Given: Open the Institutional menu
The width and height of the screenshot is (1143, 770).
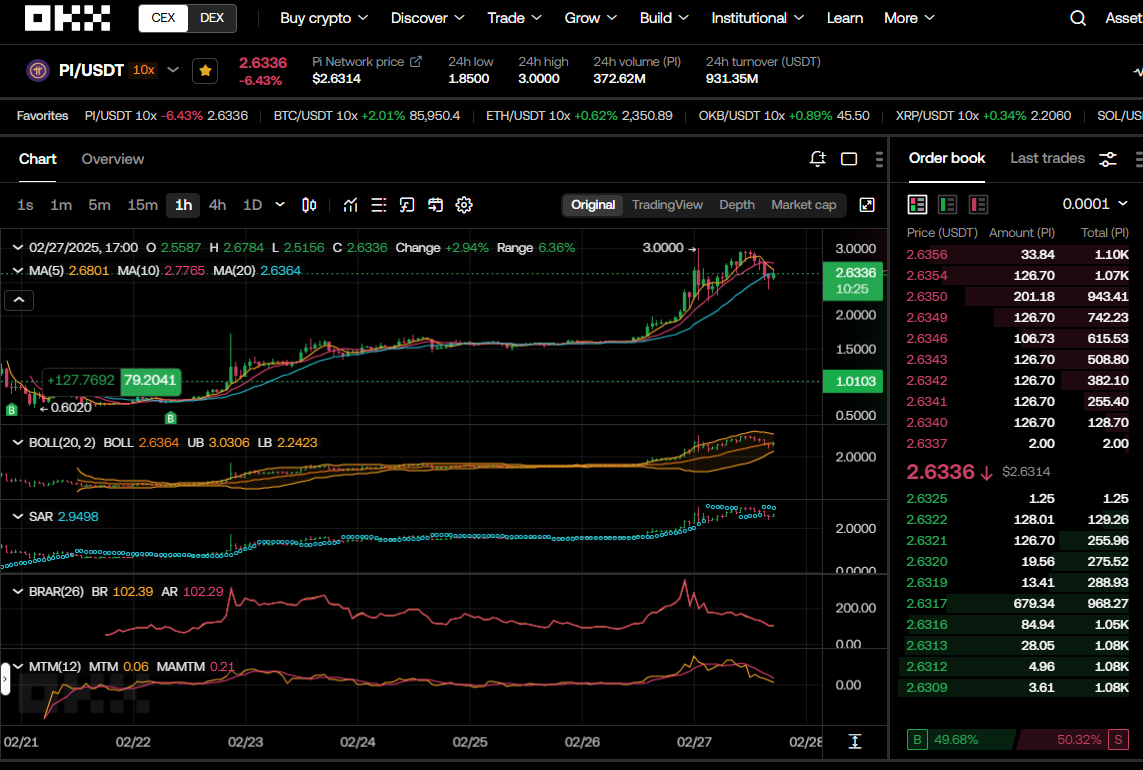Looking at the screenshot, I should pos(757,18).
